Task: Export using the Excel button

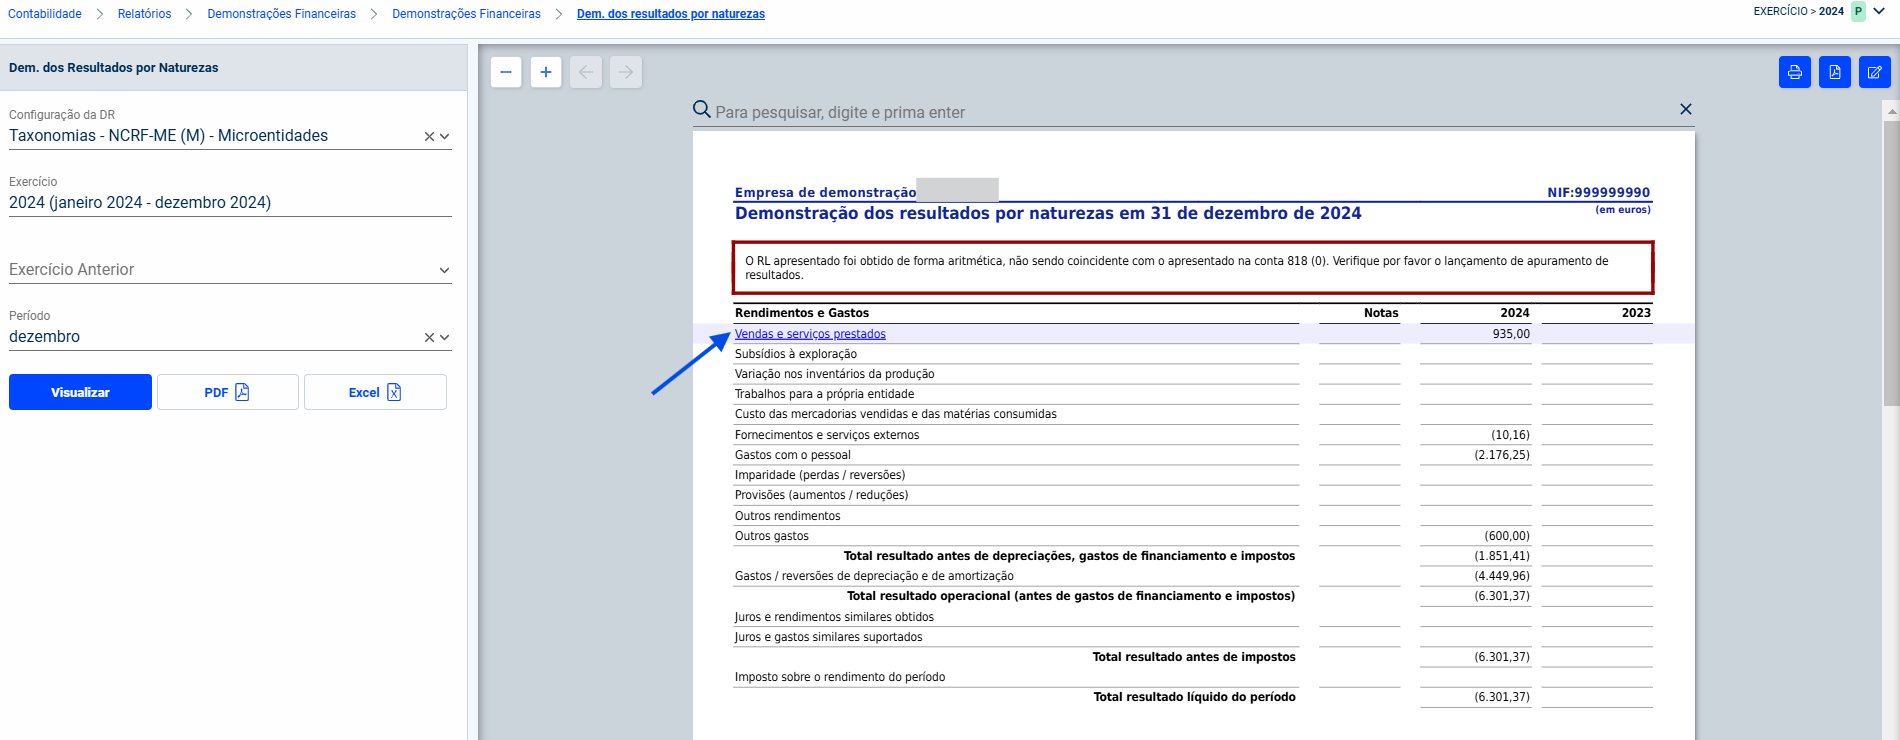Action: (375, 392)
